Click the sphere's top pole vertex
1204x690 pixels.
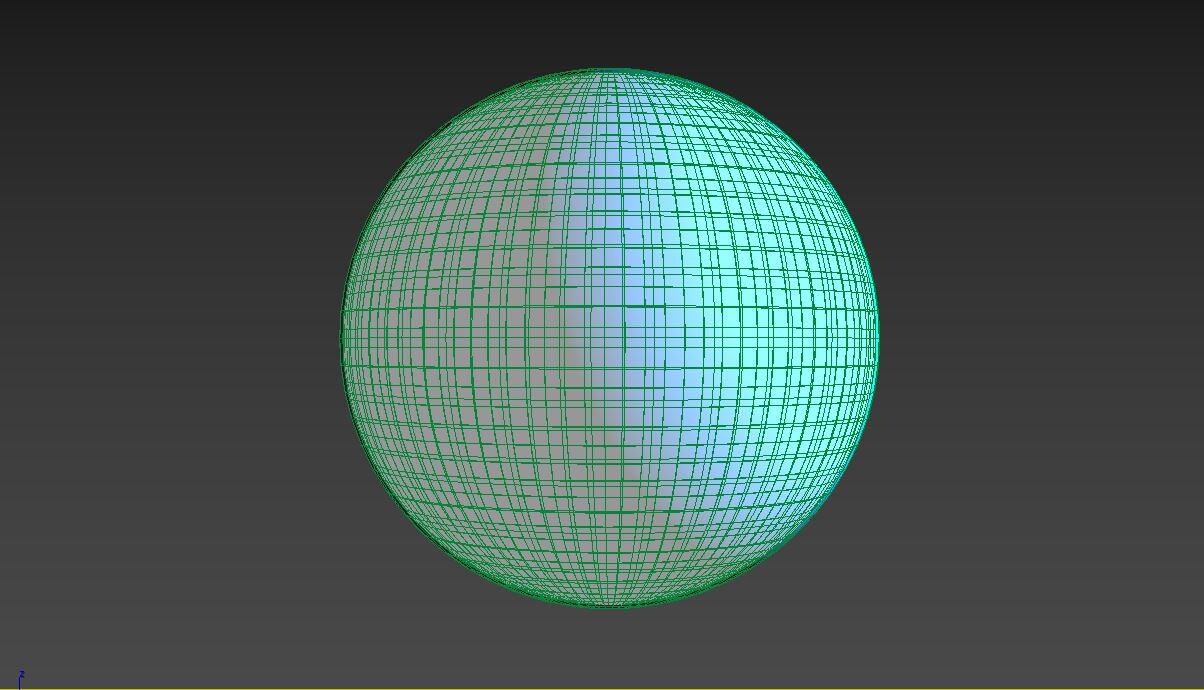[612, 70]
